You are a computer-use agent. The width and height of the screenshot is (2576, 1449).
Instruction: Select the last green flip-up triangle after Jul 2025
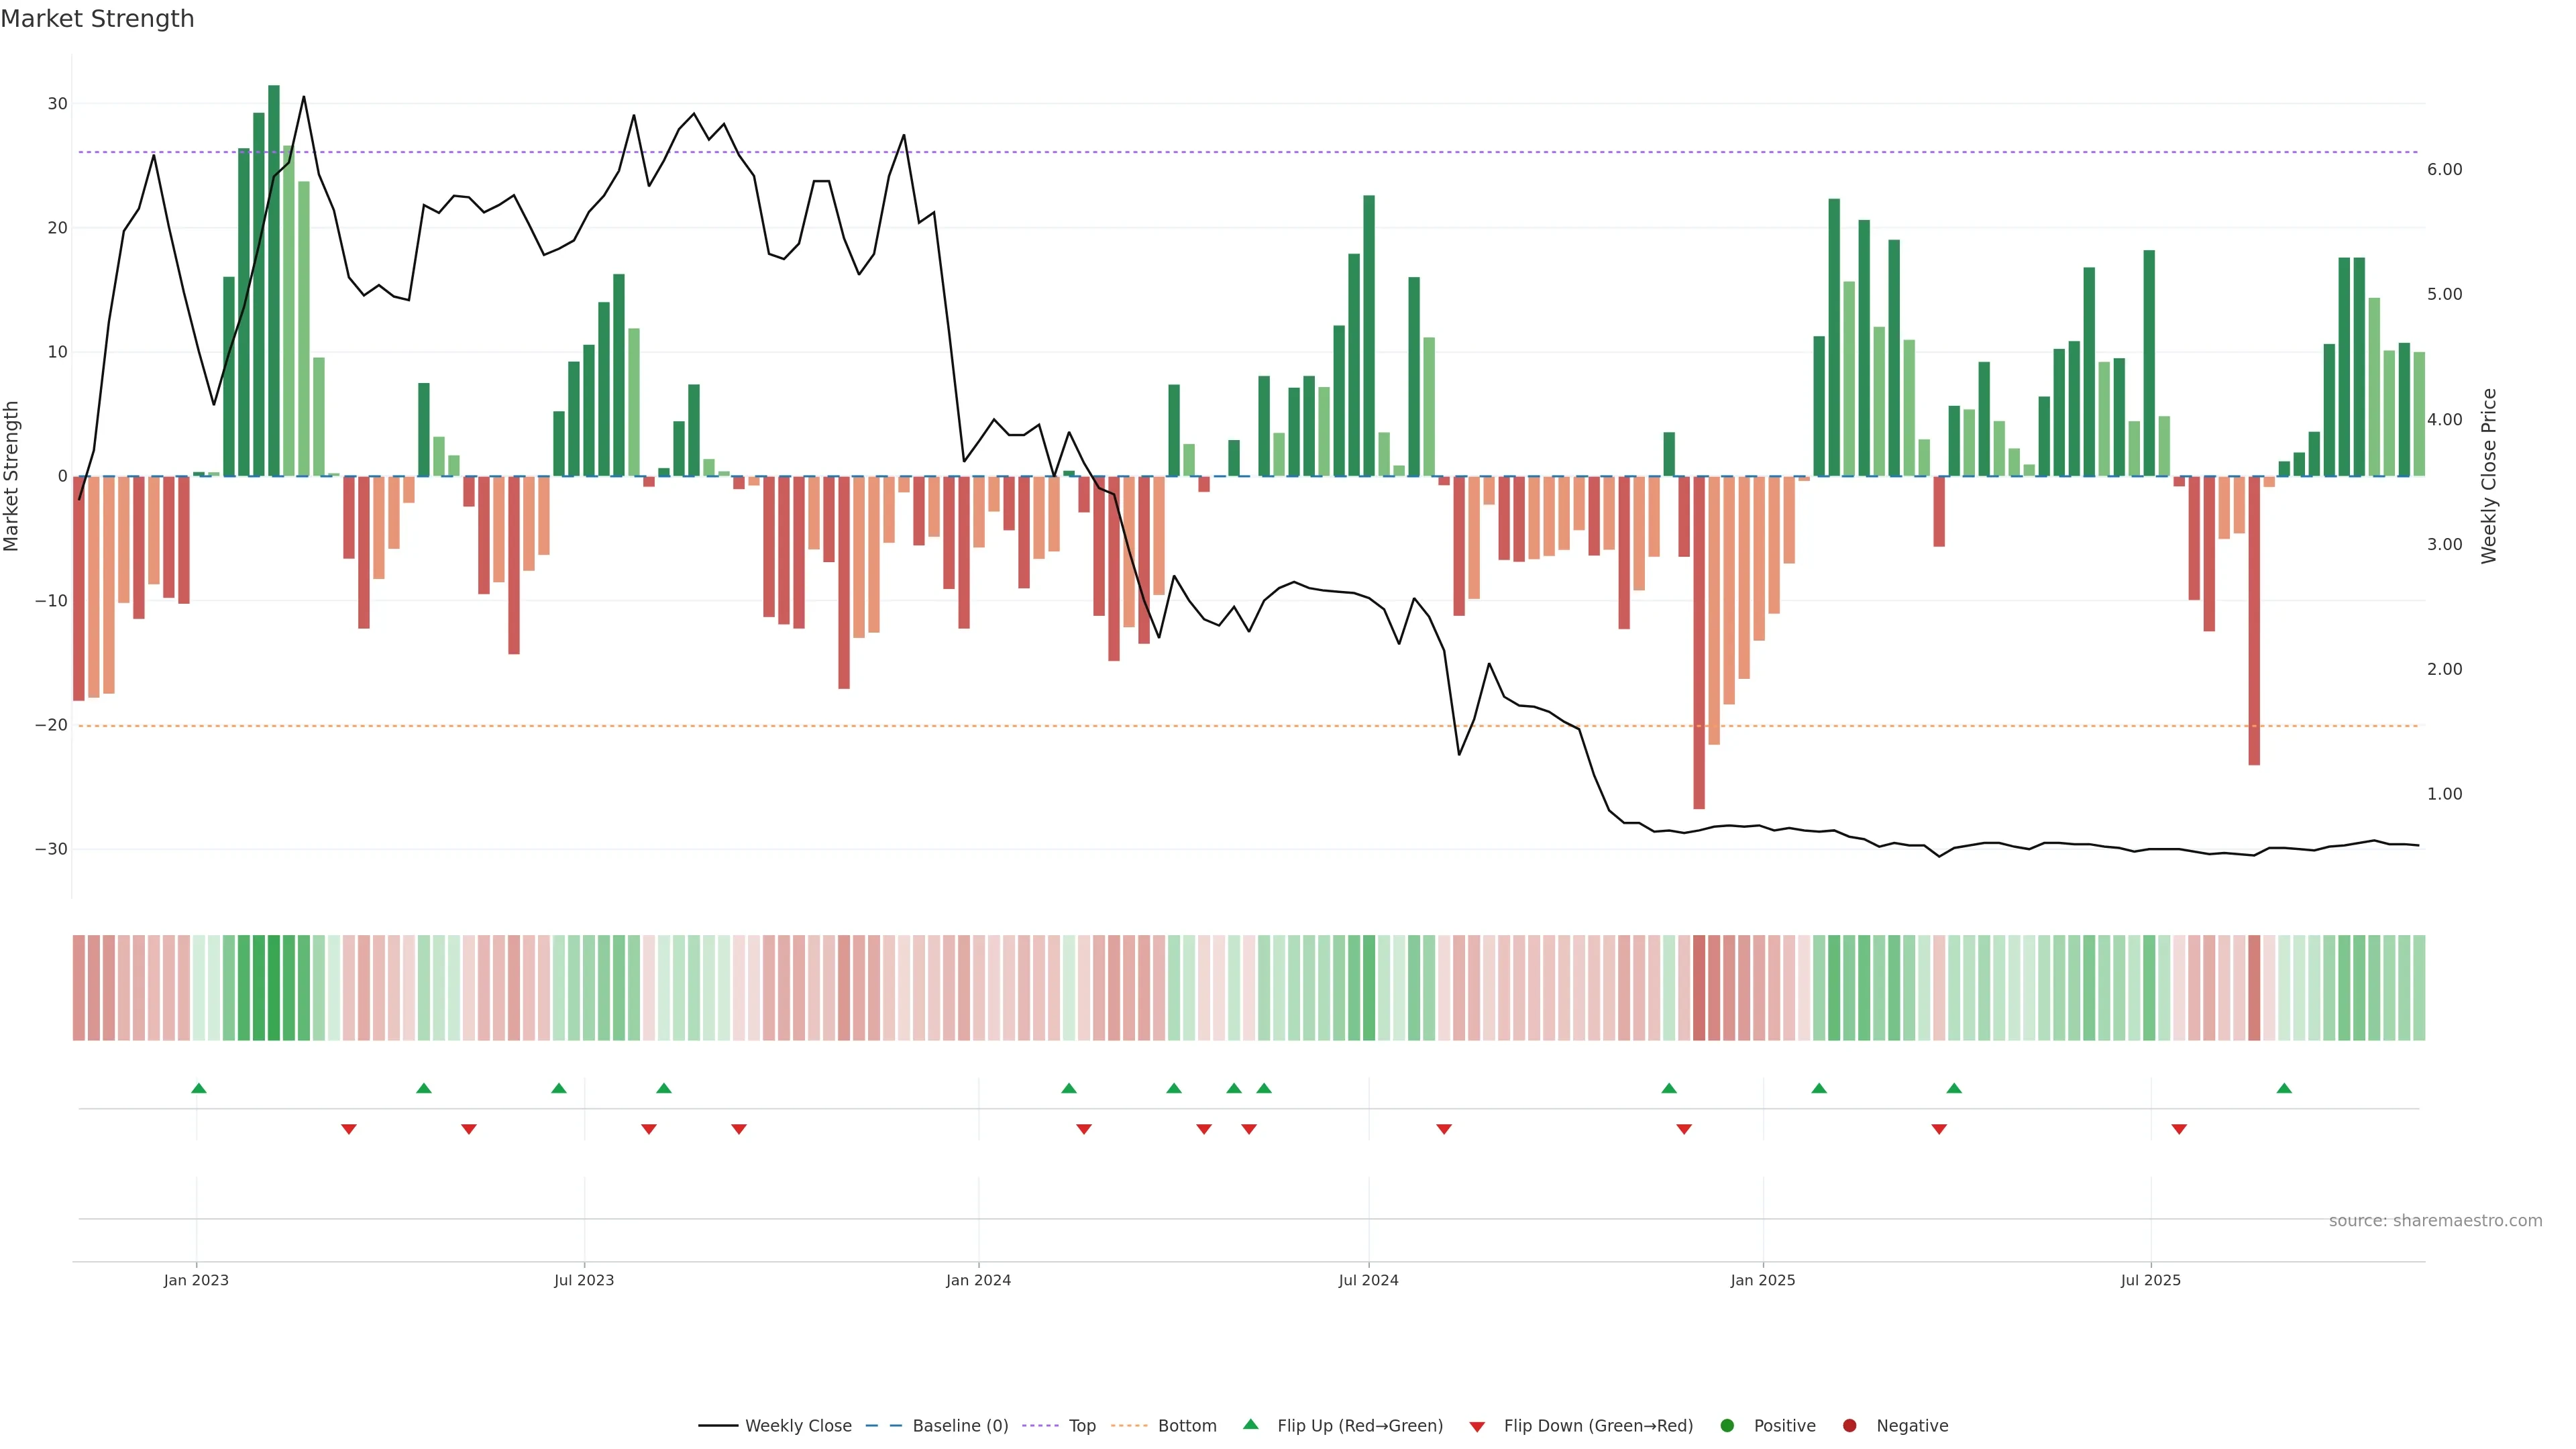[2284, 1088]
